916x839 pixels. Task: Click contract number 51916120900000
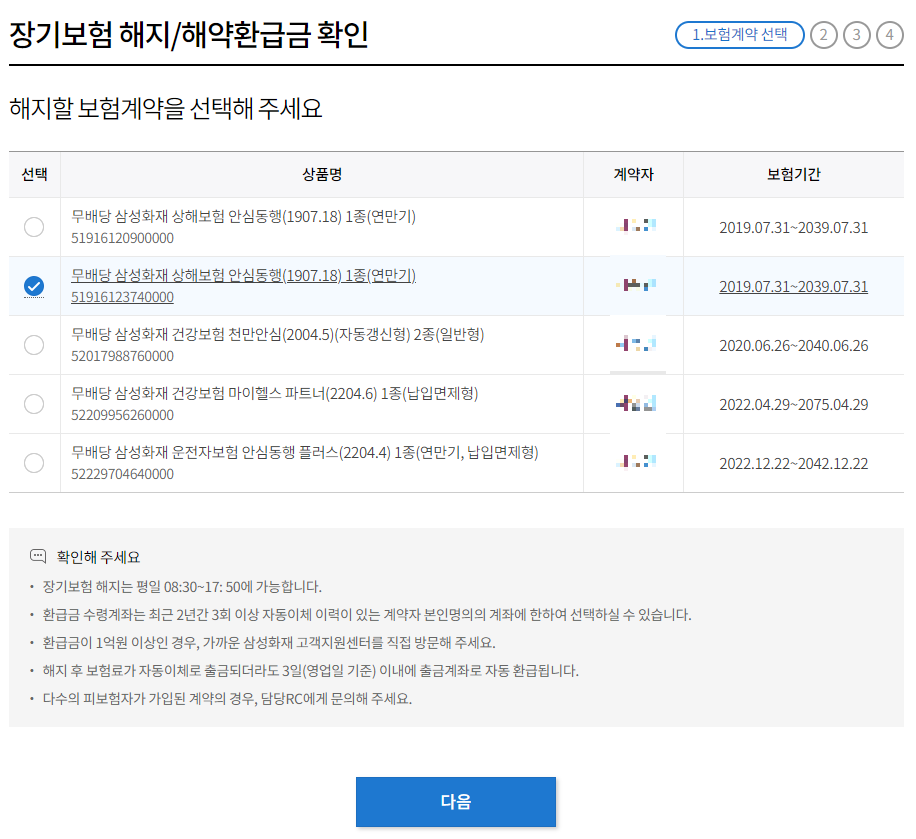[122, 238]
